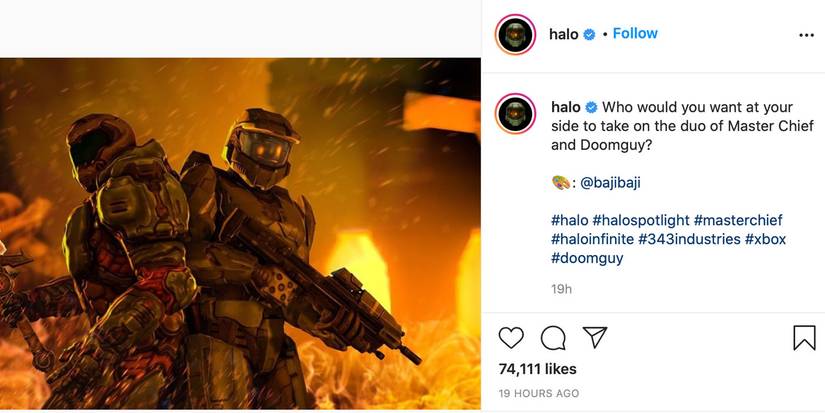Share the post via paper plane icon
The width and height of the screenshot is (825, 413).
pos(595,338)
